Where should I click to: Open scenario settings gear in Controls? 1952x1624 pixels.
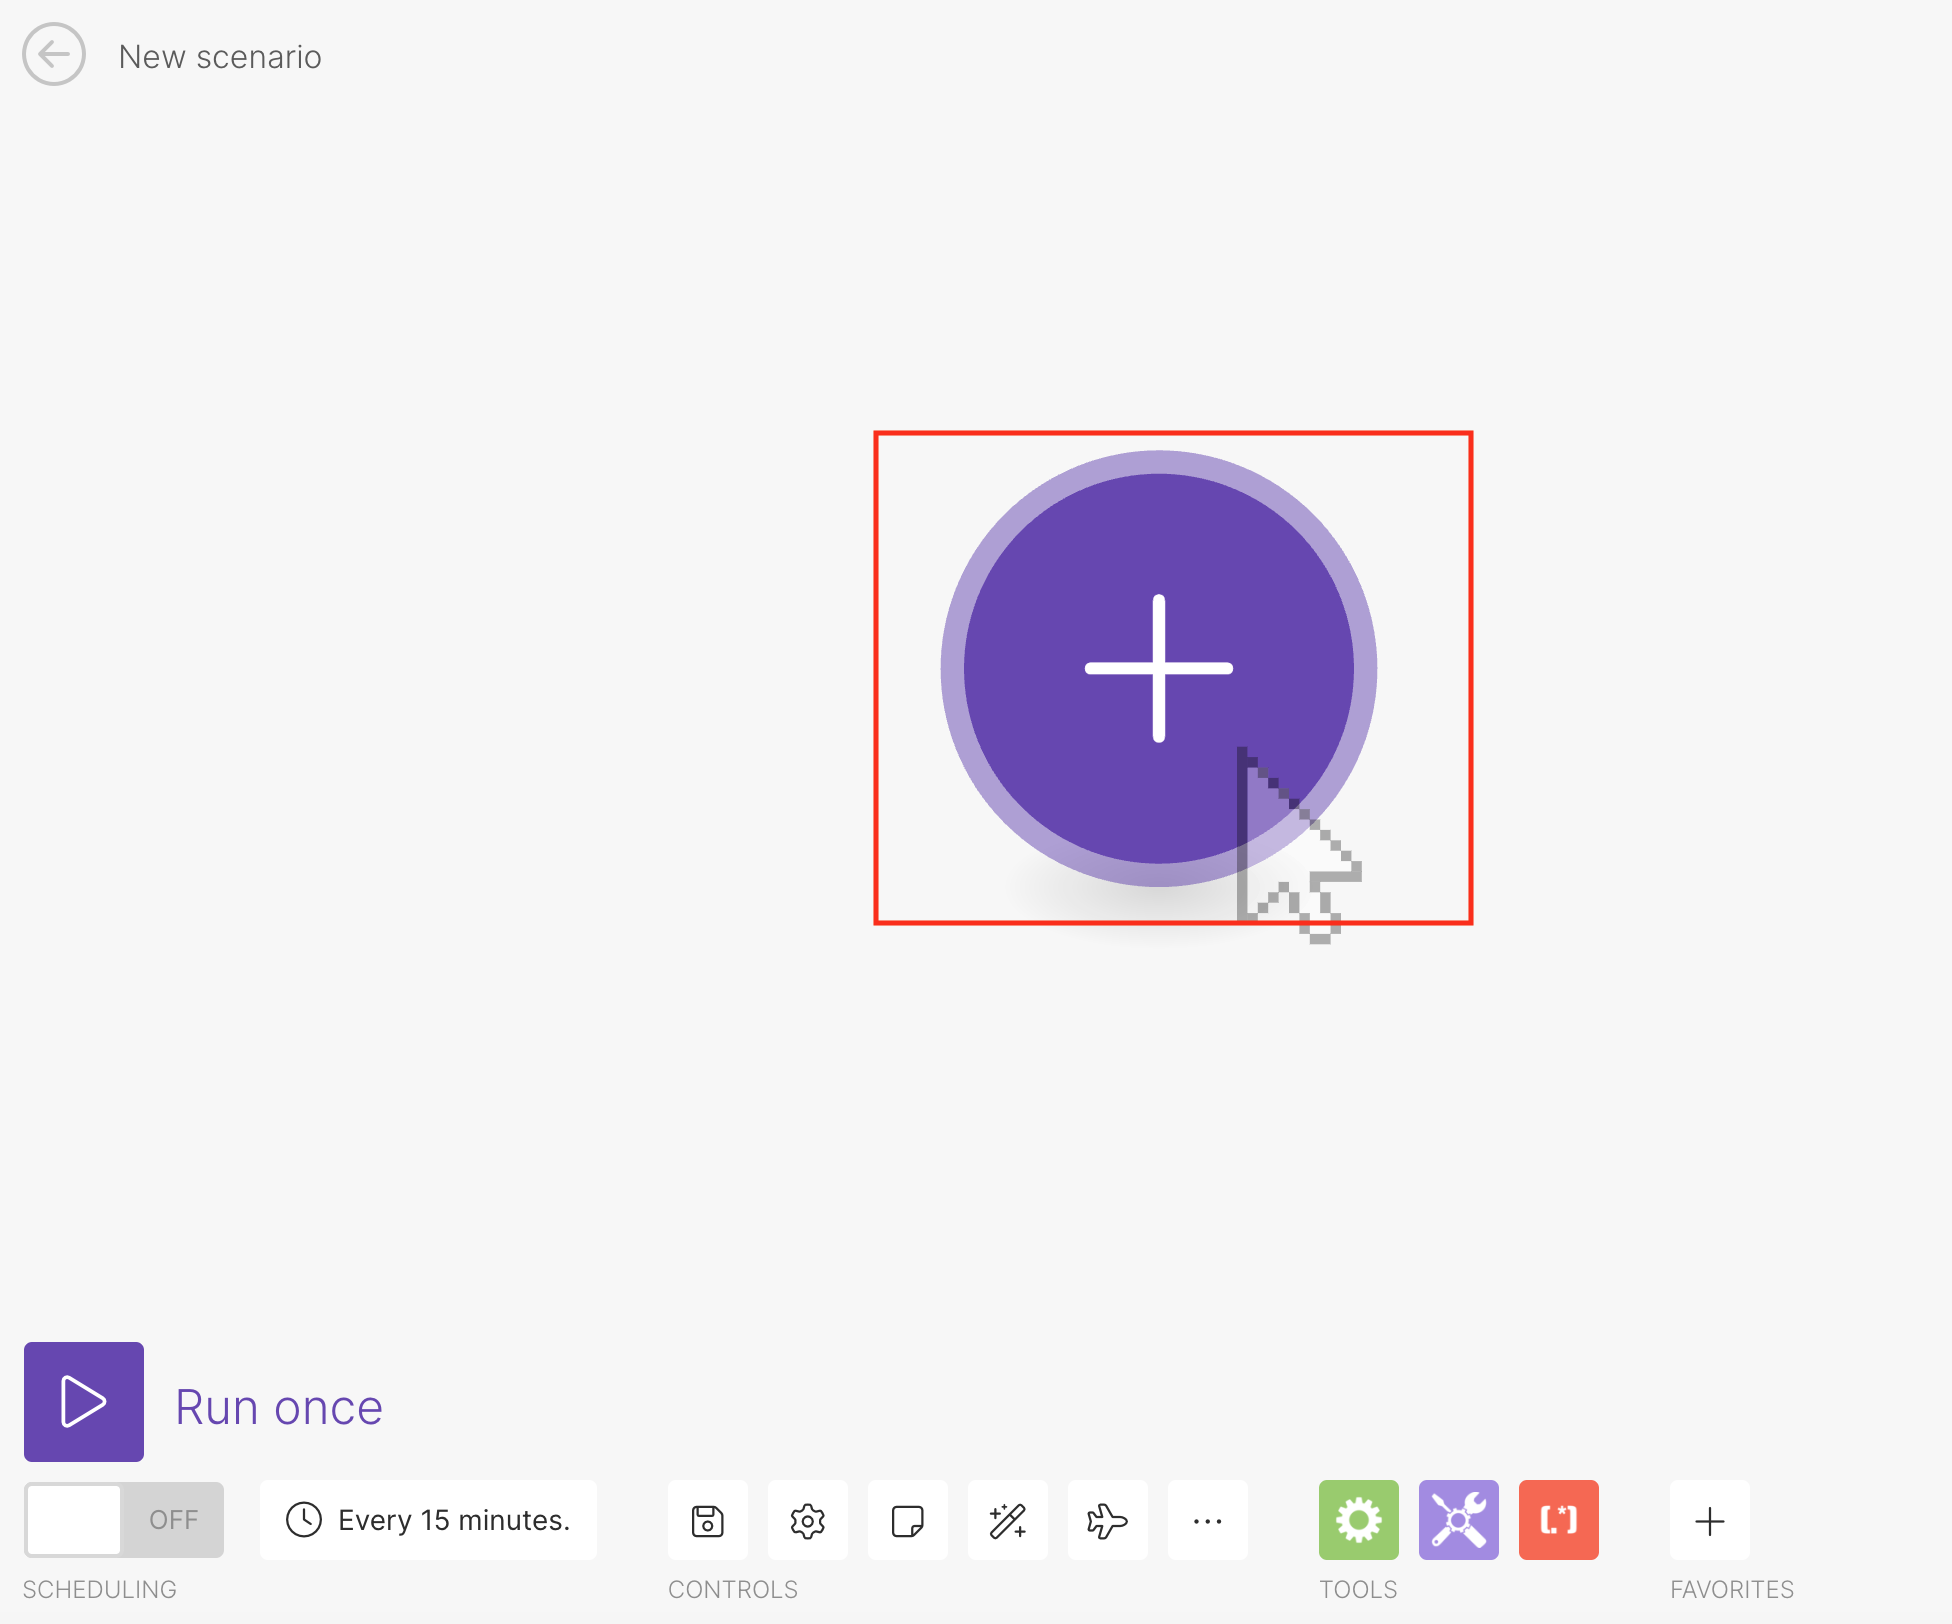point(807,1520)
